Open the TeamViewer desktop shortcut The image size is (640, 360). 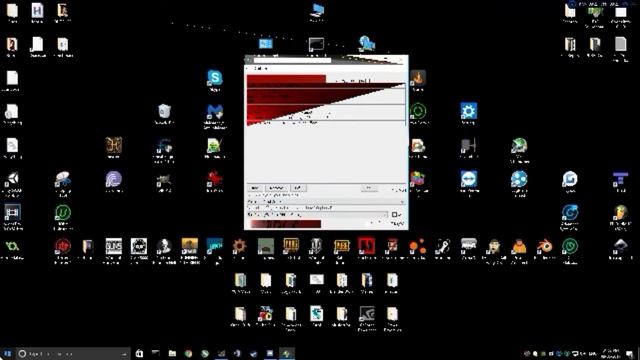(469, 179)
